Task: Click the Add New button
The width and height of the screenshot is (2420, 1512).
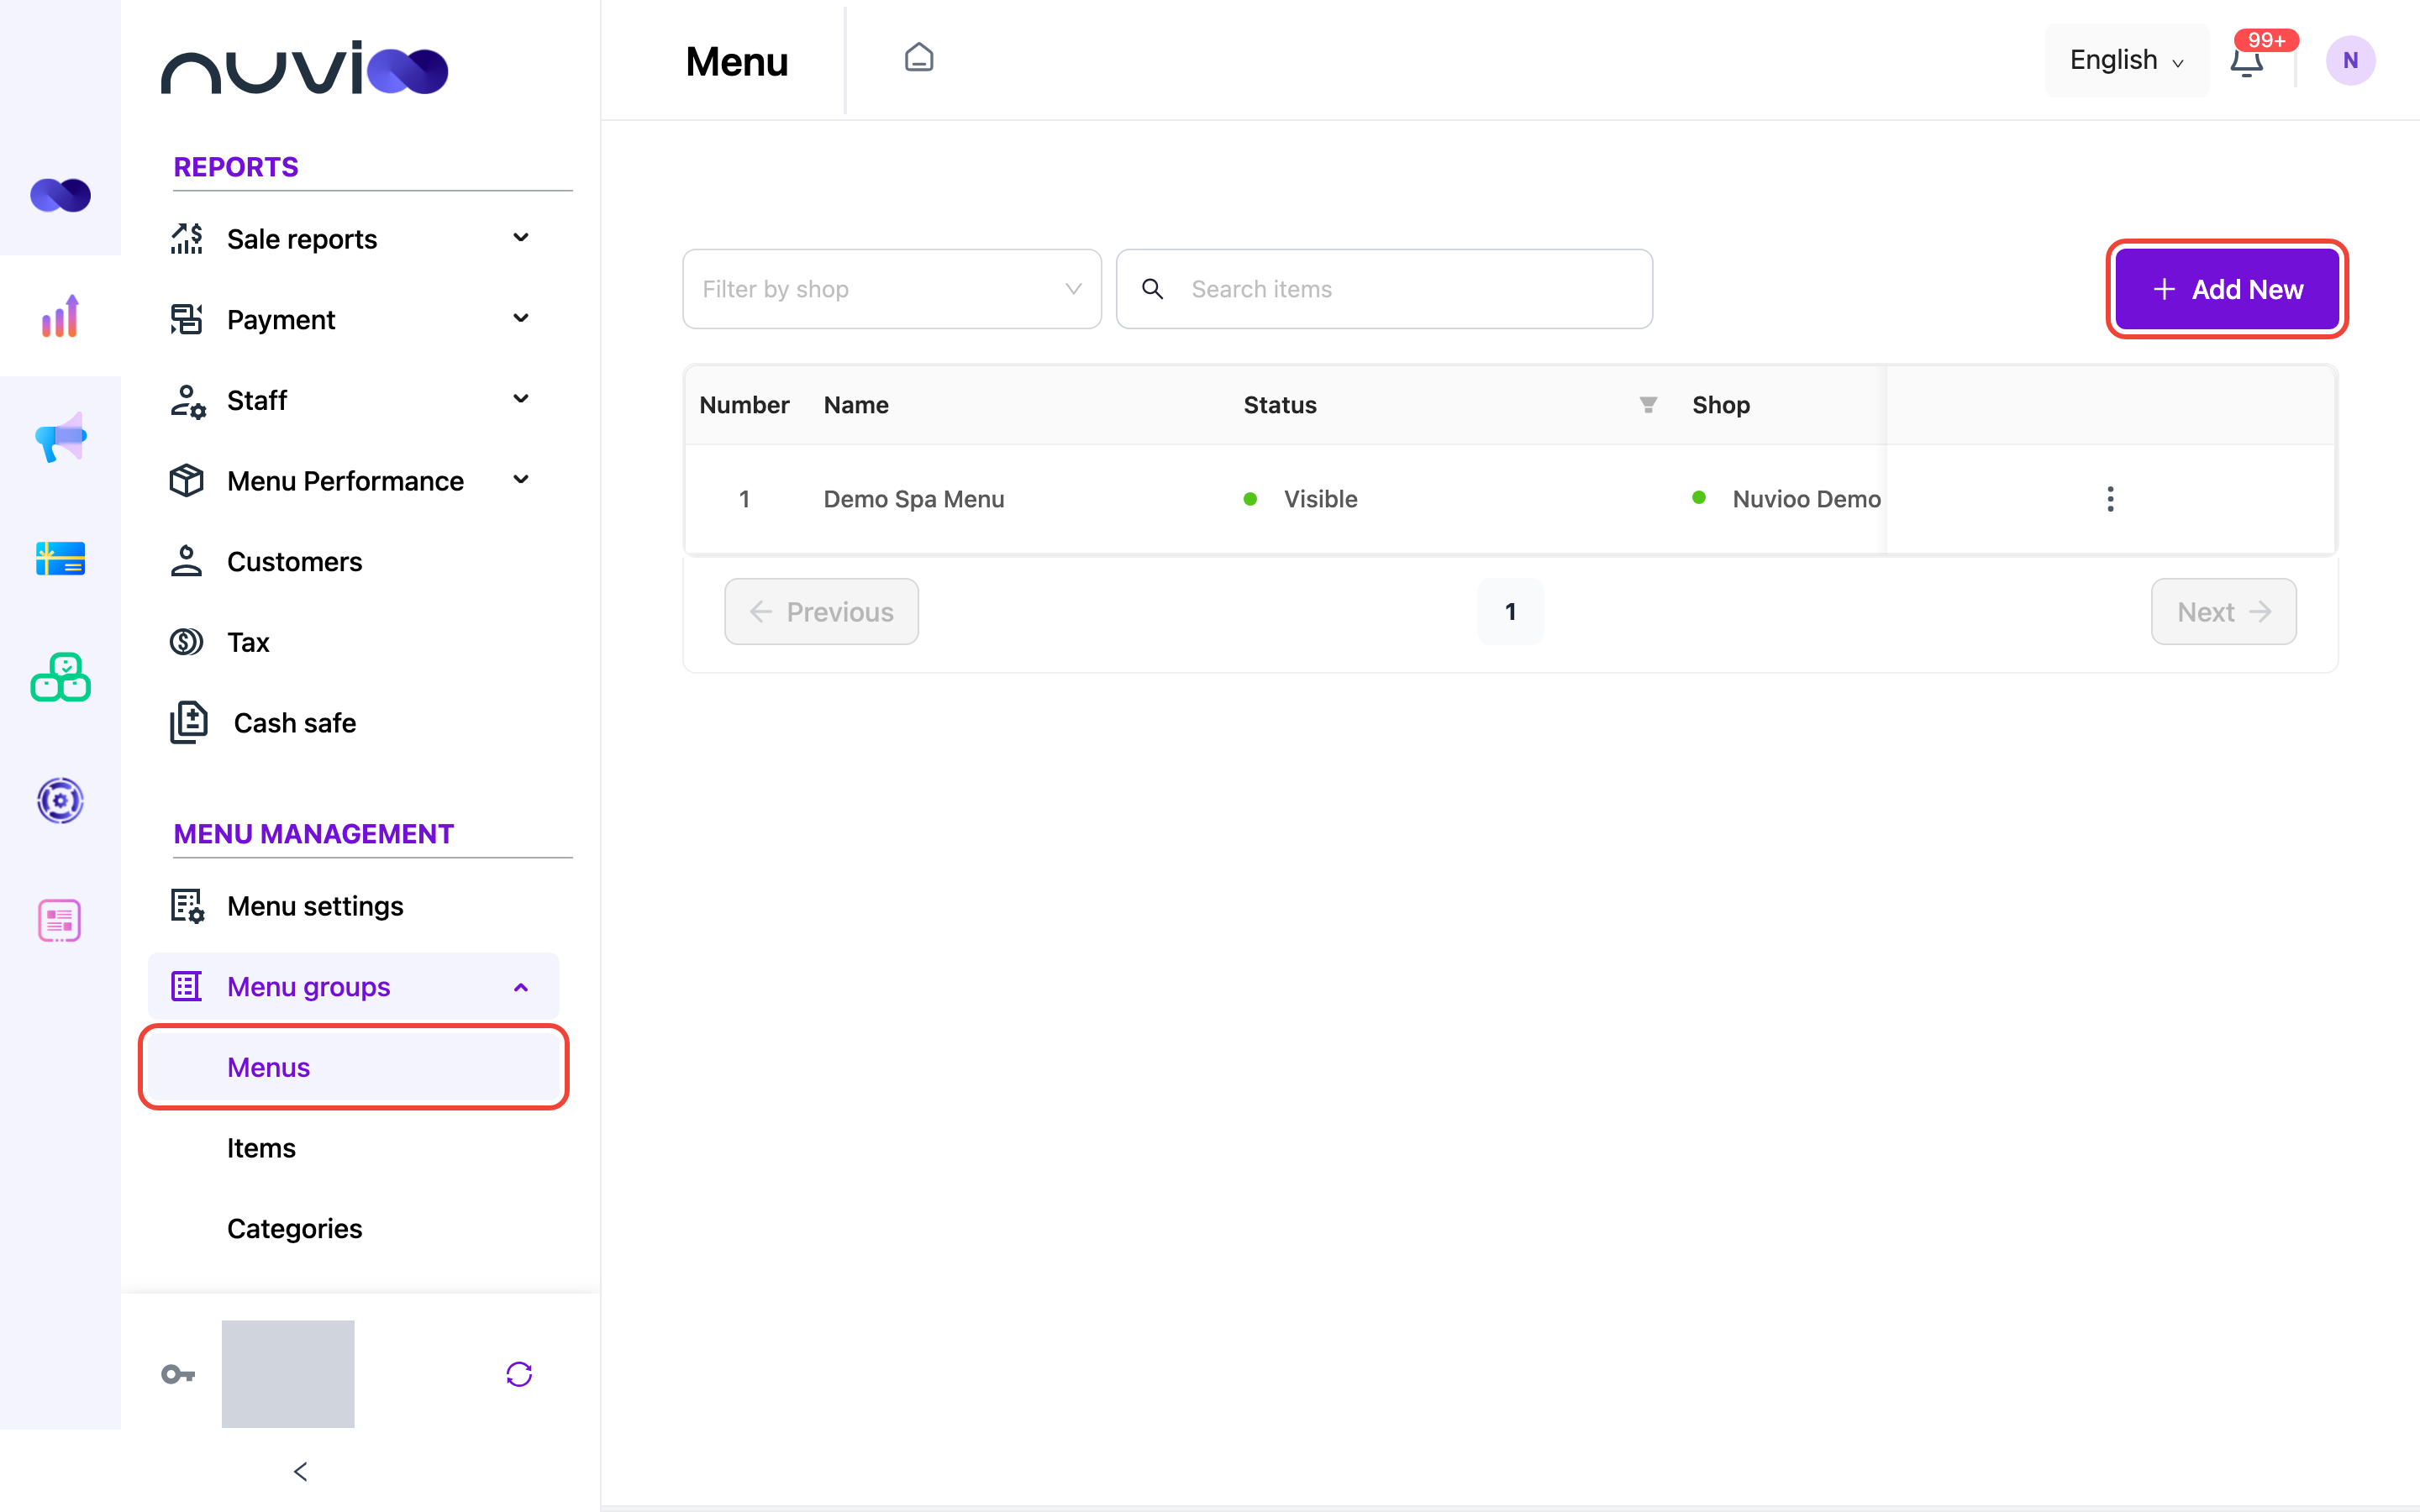Action: pyautogui.click(x=2226, y=289)
